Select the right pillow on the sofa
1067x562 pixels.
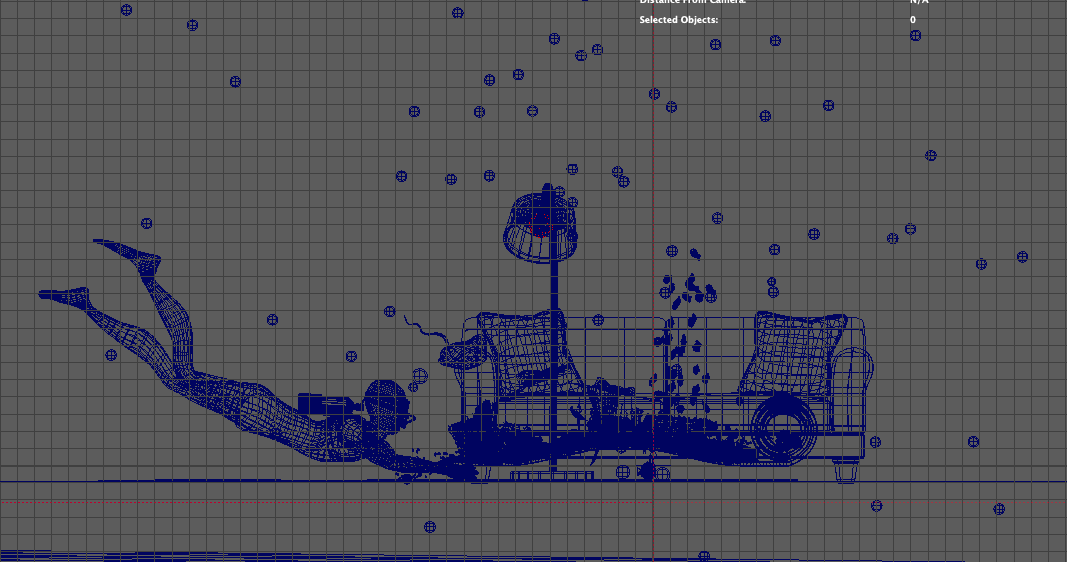click(x=795, y=354)
